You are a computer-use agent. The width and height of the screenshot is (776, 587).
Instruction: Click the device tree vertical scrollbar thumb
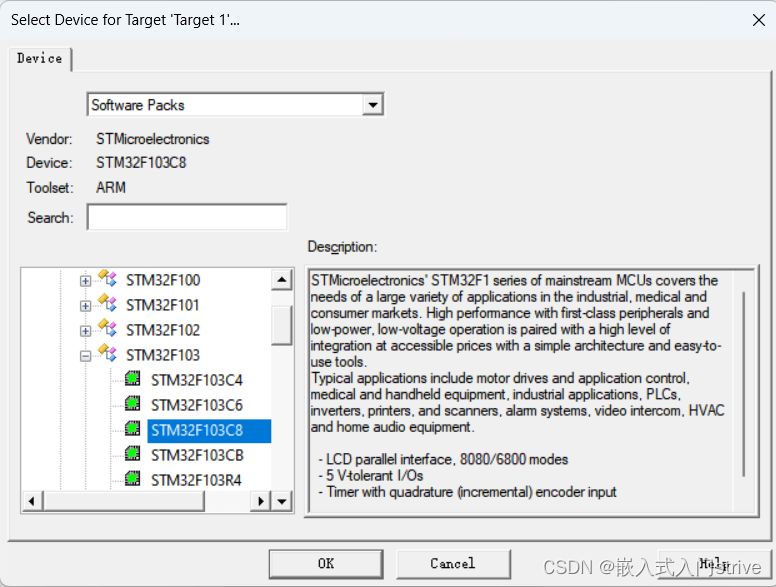click(x=282, y=325)
